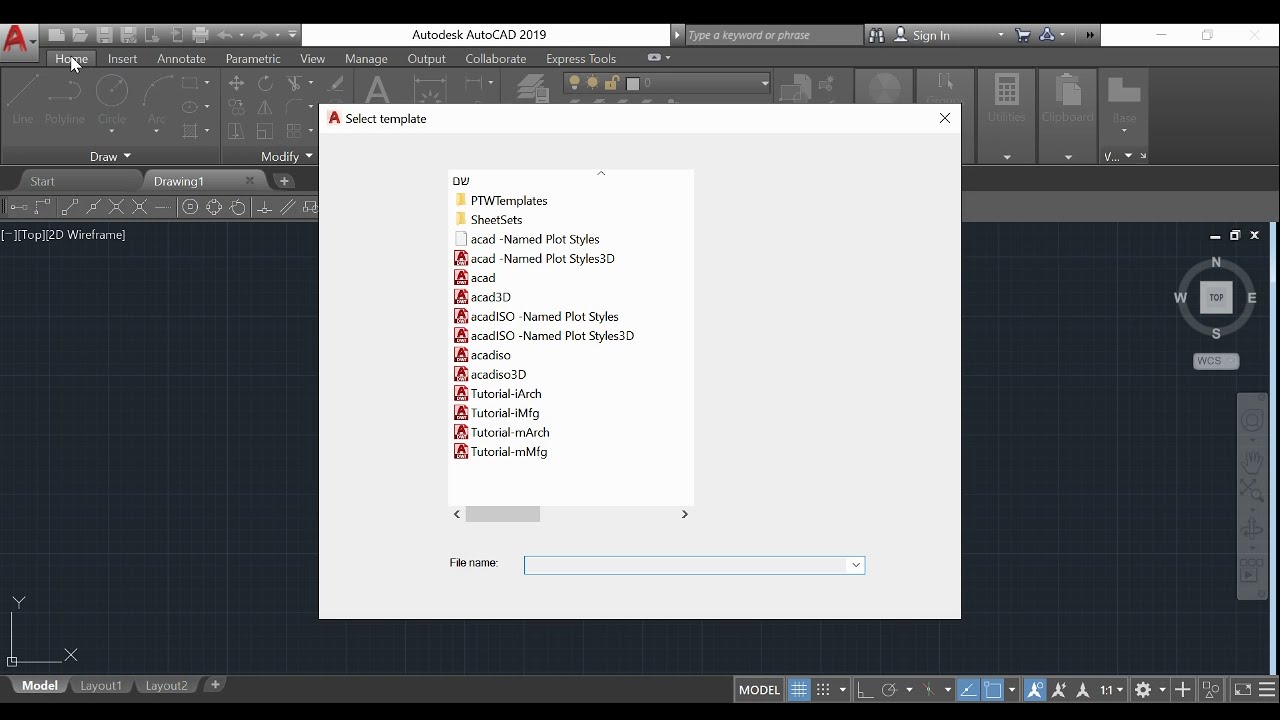This screenshot has width=1280, height=720.
Task: Select the Arc tool in Draw panel
Action: 157,100
